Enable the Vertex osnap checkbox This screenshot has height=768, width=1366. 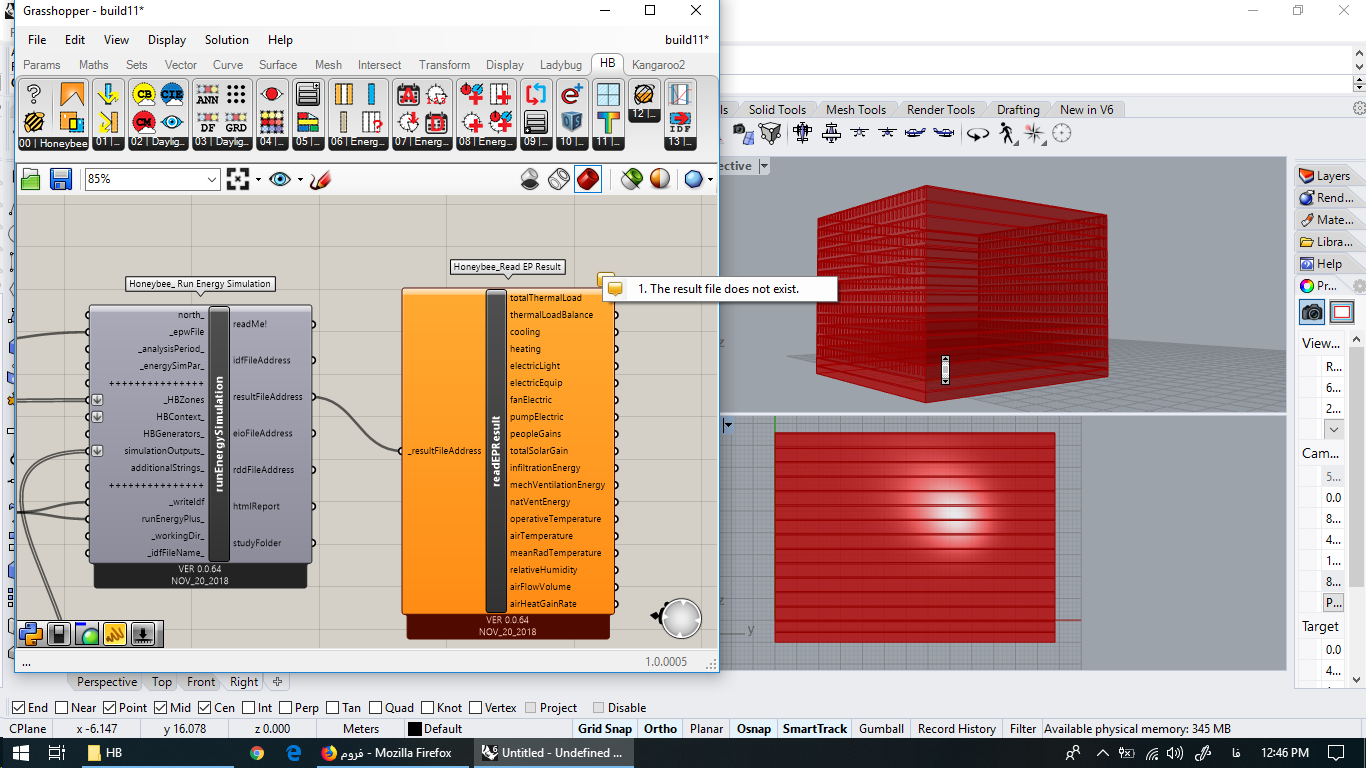476,708
